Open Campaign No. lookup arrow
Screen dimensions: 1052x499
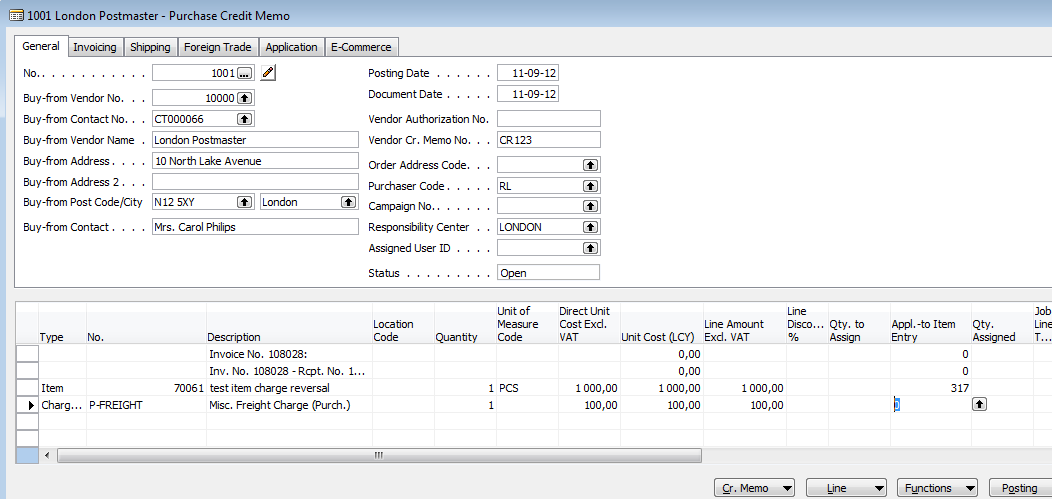[590, 206]
